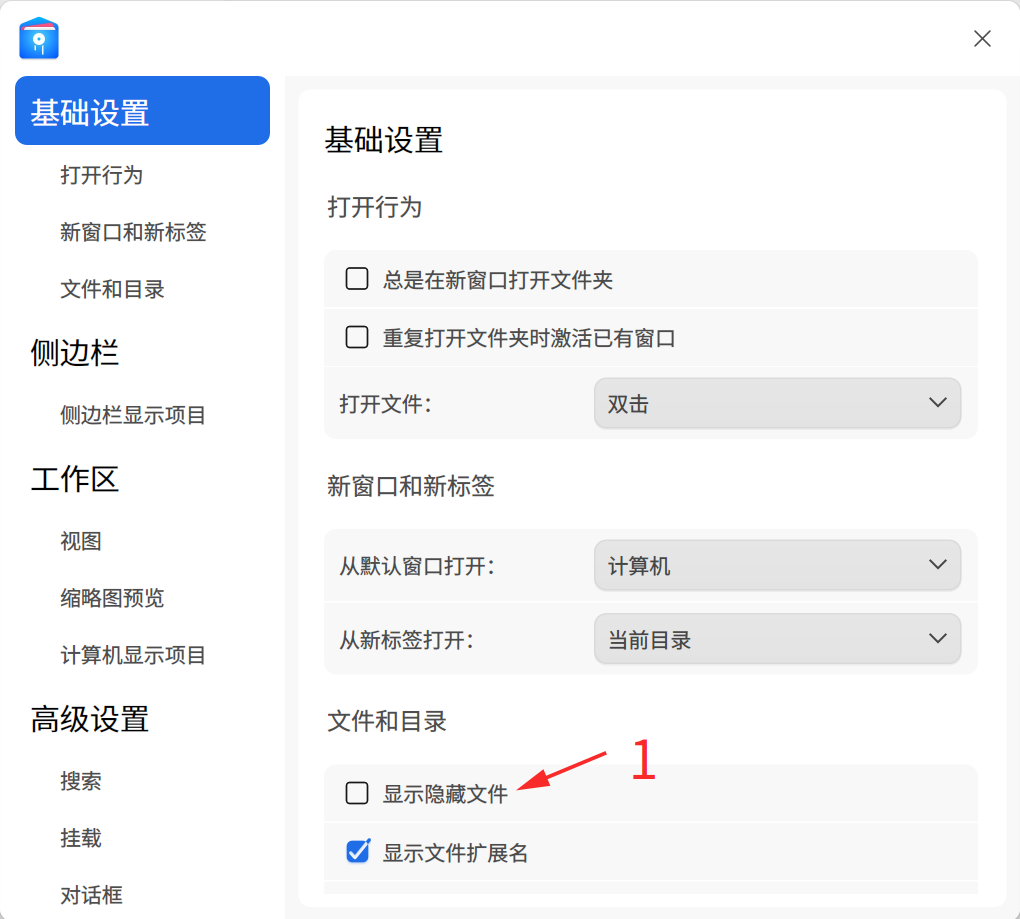Go to 计算机显示项目 in the sidebar
The width and height of the screenshot is (1020, 919).
133,656
